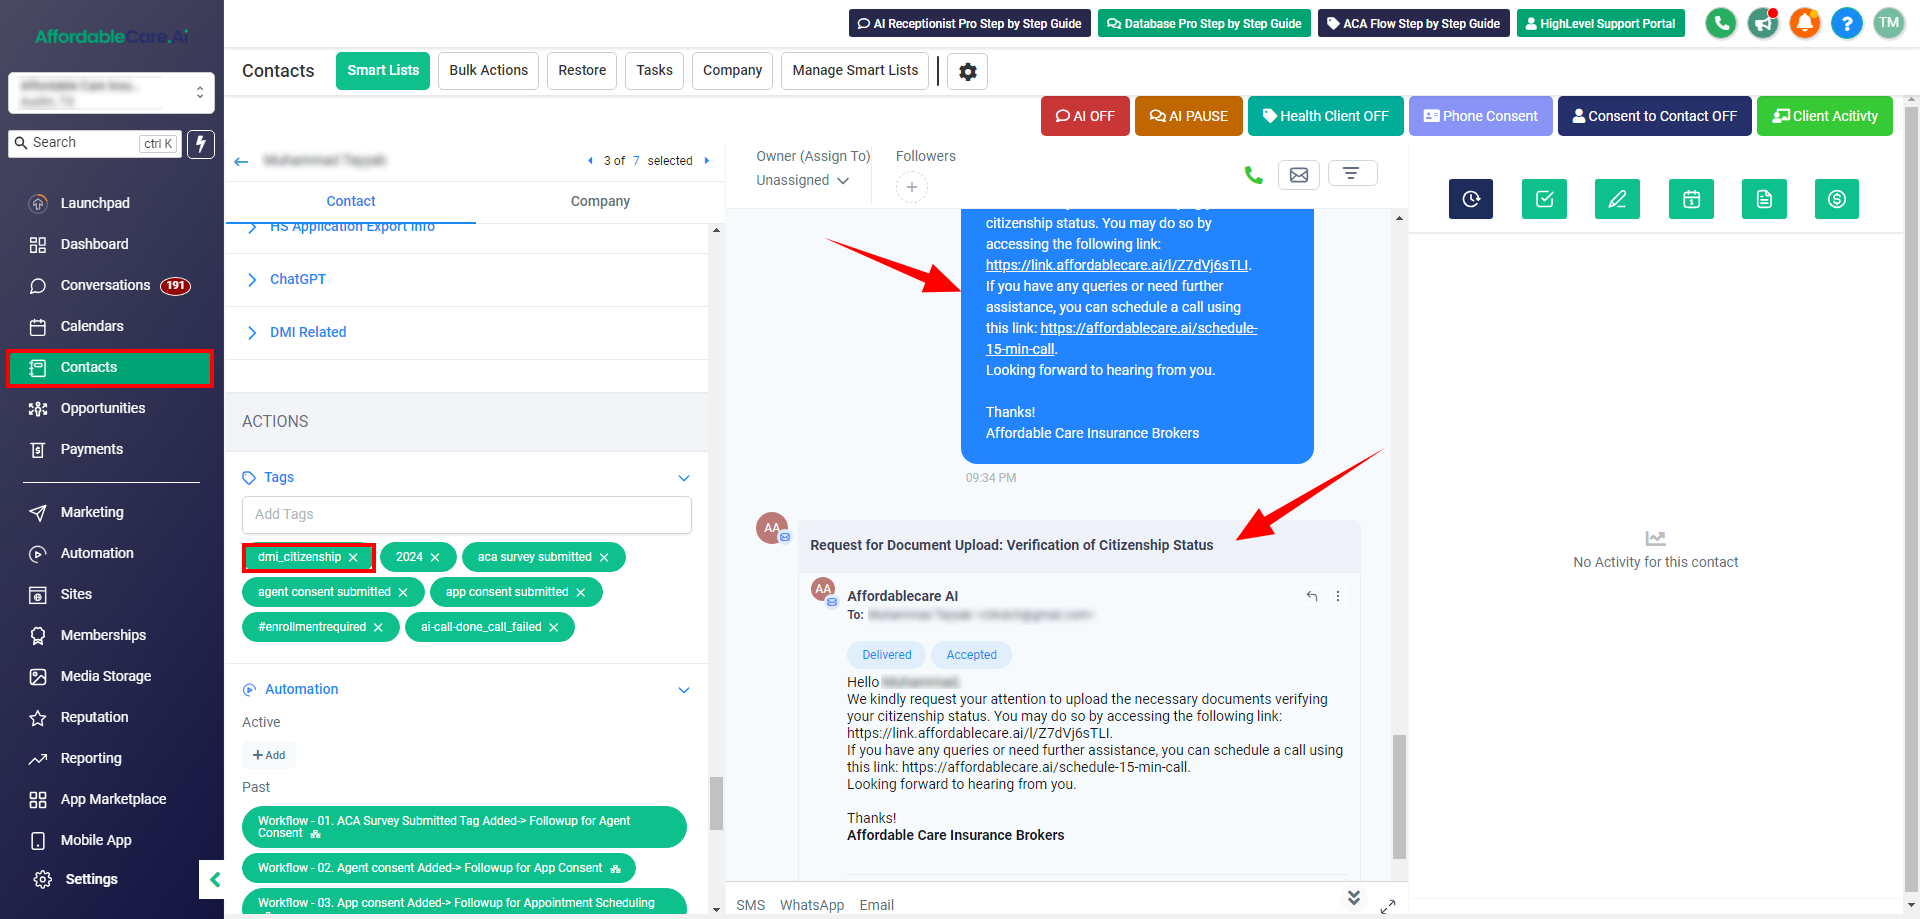The image size is (1920, 919).
Task: Open the email envelope icon
Action: [x=1298, y=175]
